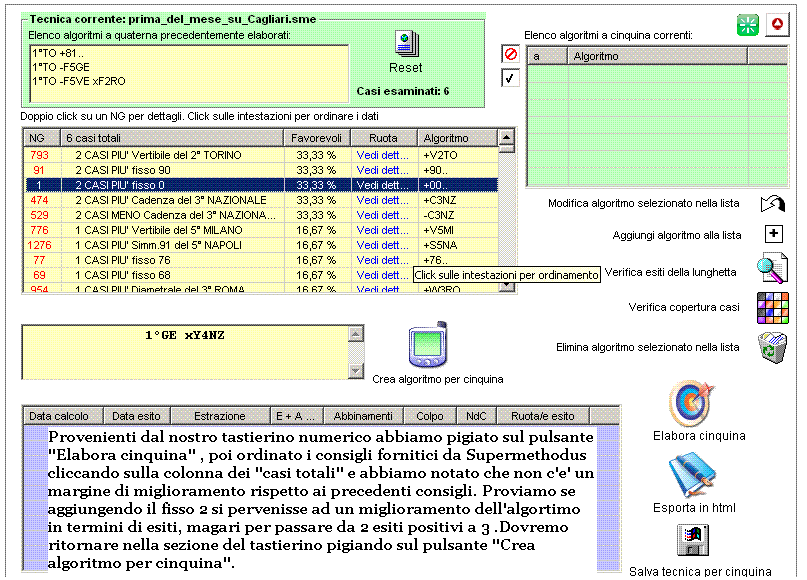Sort results by the NG column header
Viewport: 807px width, 580px height.
tap(42, 138)
